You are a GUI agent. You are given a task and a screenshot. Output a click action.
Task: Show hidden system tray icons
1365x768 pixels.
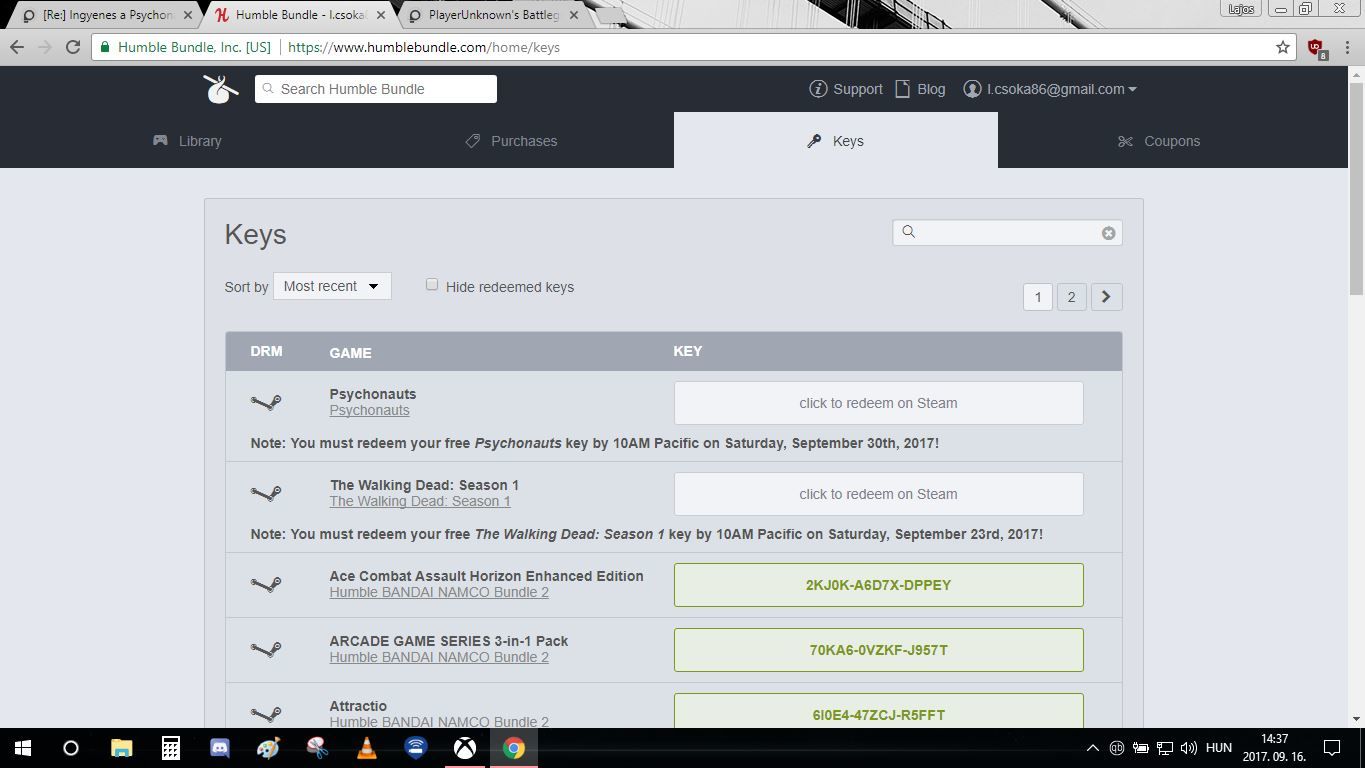[1092, 748]
